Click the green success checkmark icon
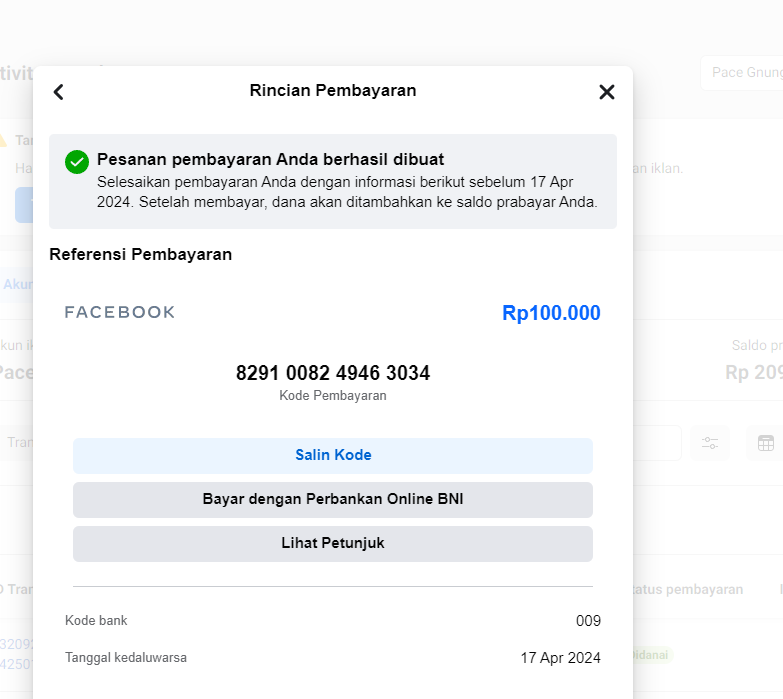 coord(77,162)
